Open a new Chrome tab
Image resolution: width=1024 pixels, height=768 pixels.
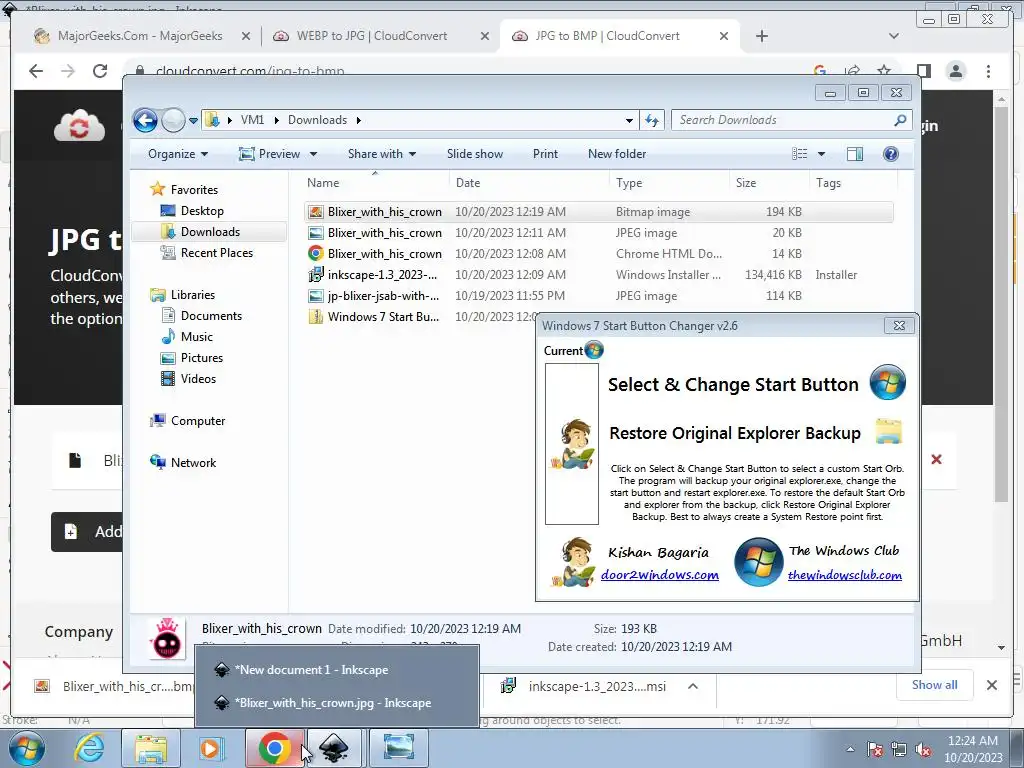(x=761, y=36)
